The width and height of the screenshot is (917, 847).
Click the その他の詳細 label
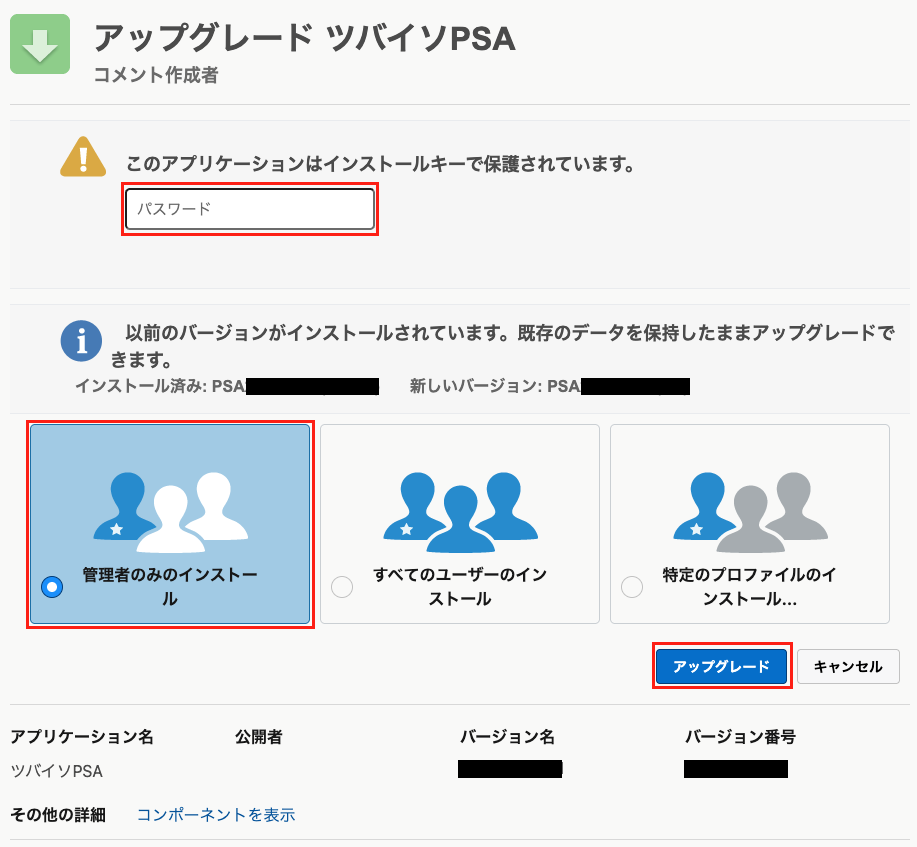click(58, 815)
